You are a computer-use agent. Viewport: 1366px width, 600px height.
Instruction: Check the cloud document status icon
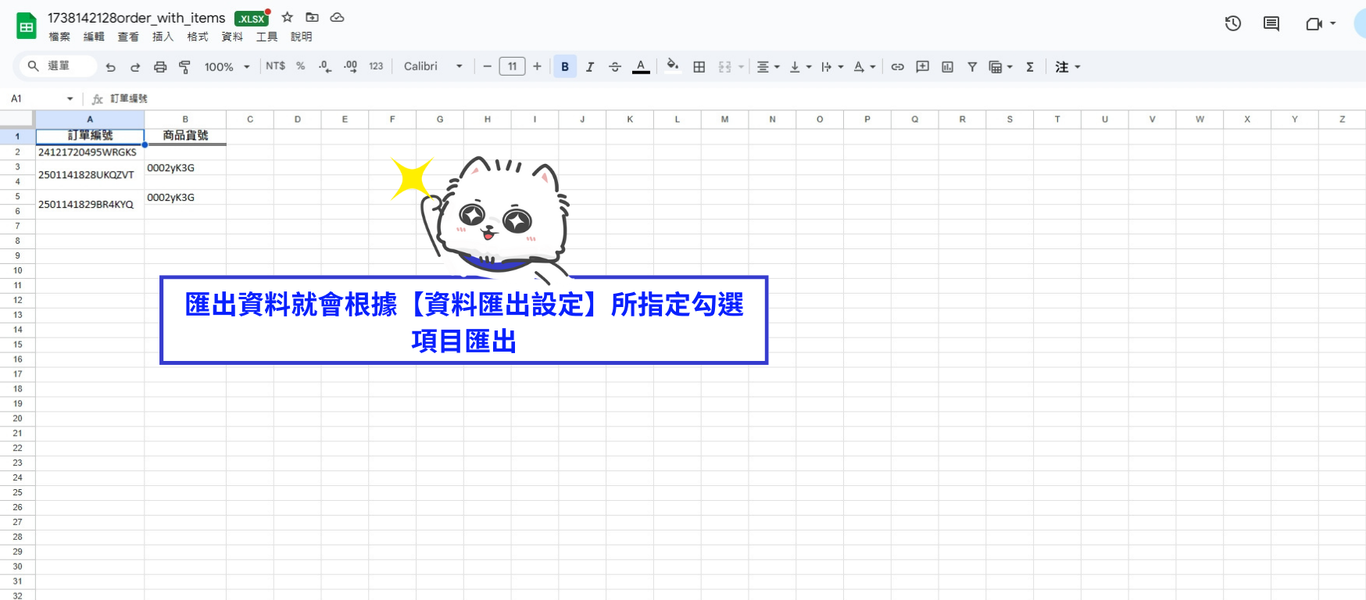(337, 18)
